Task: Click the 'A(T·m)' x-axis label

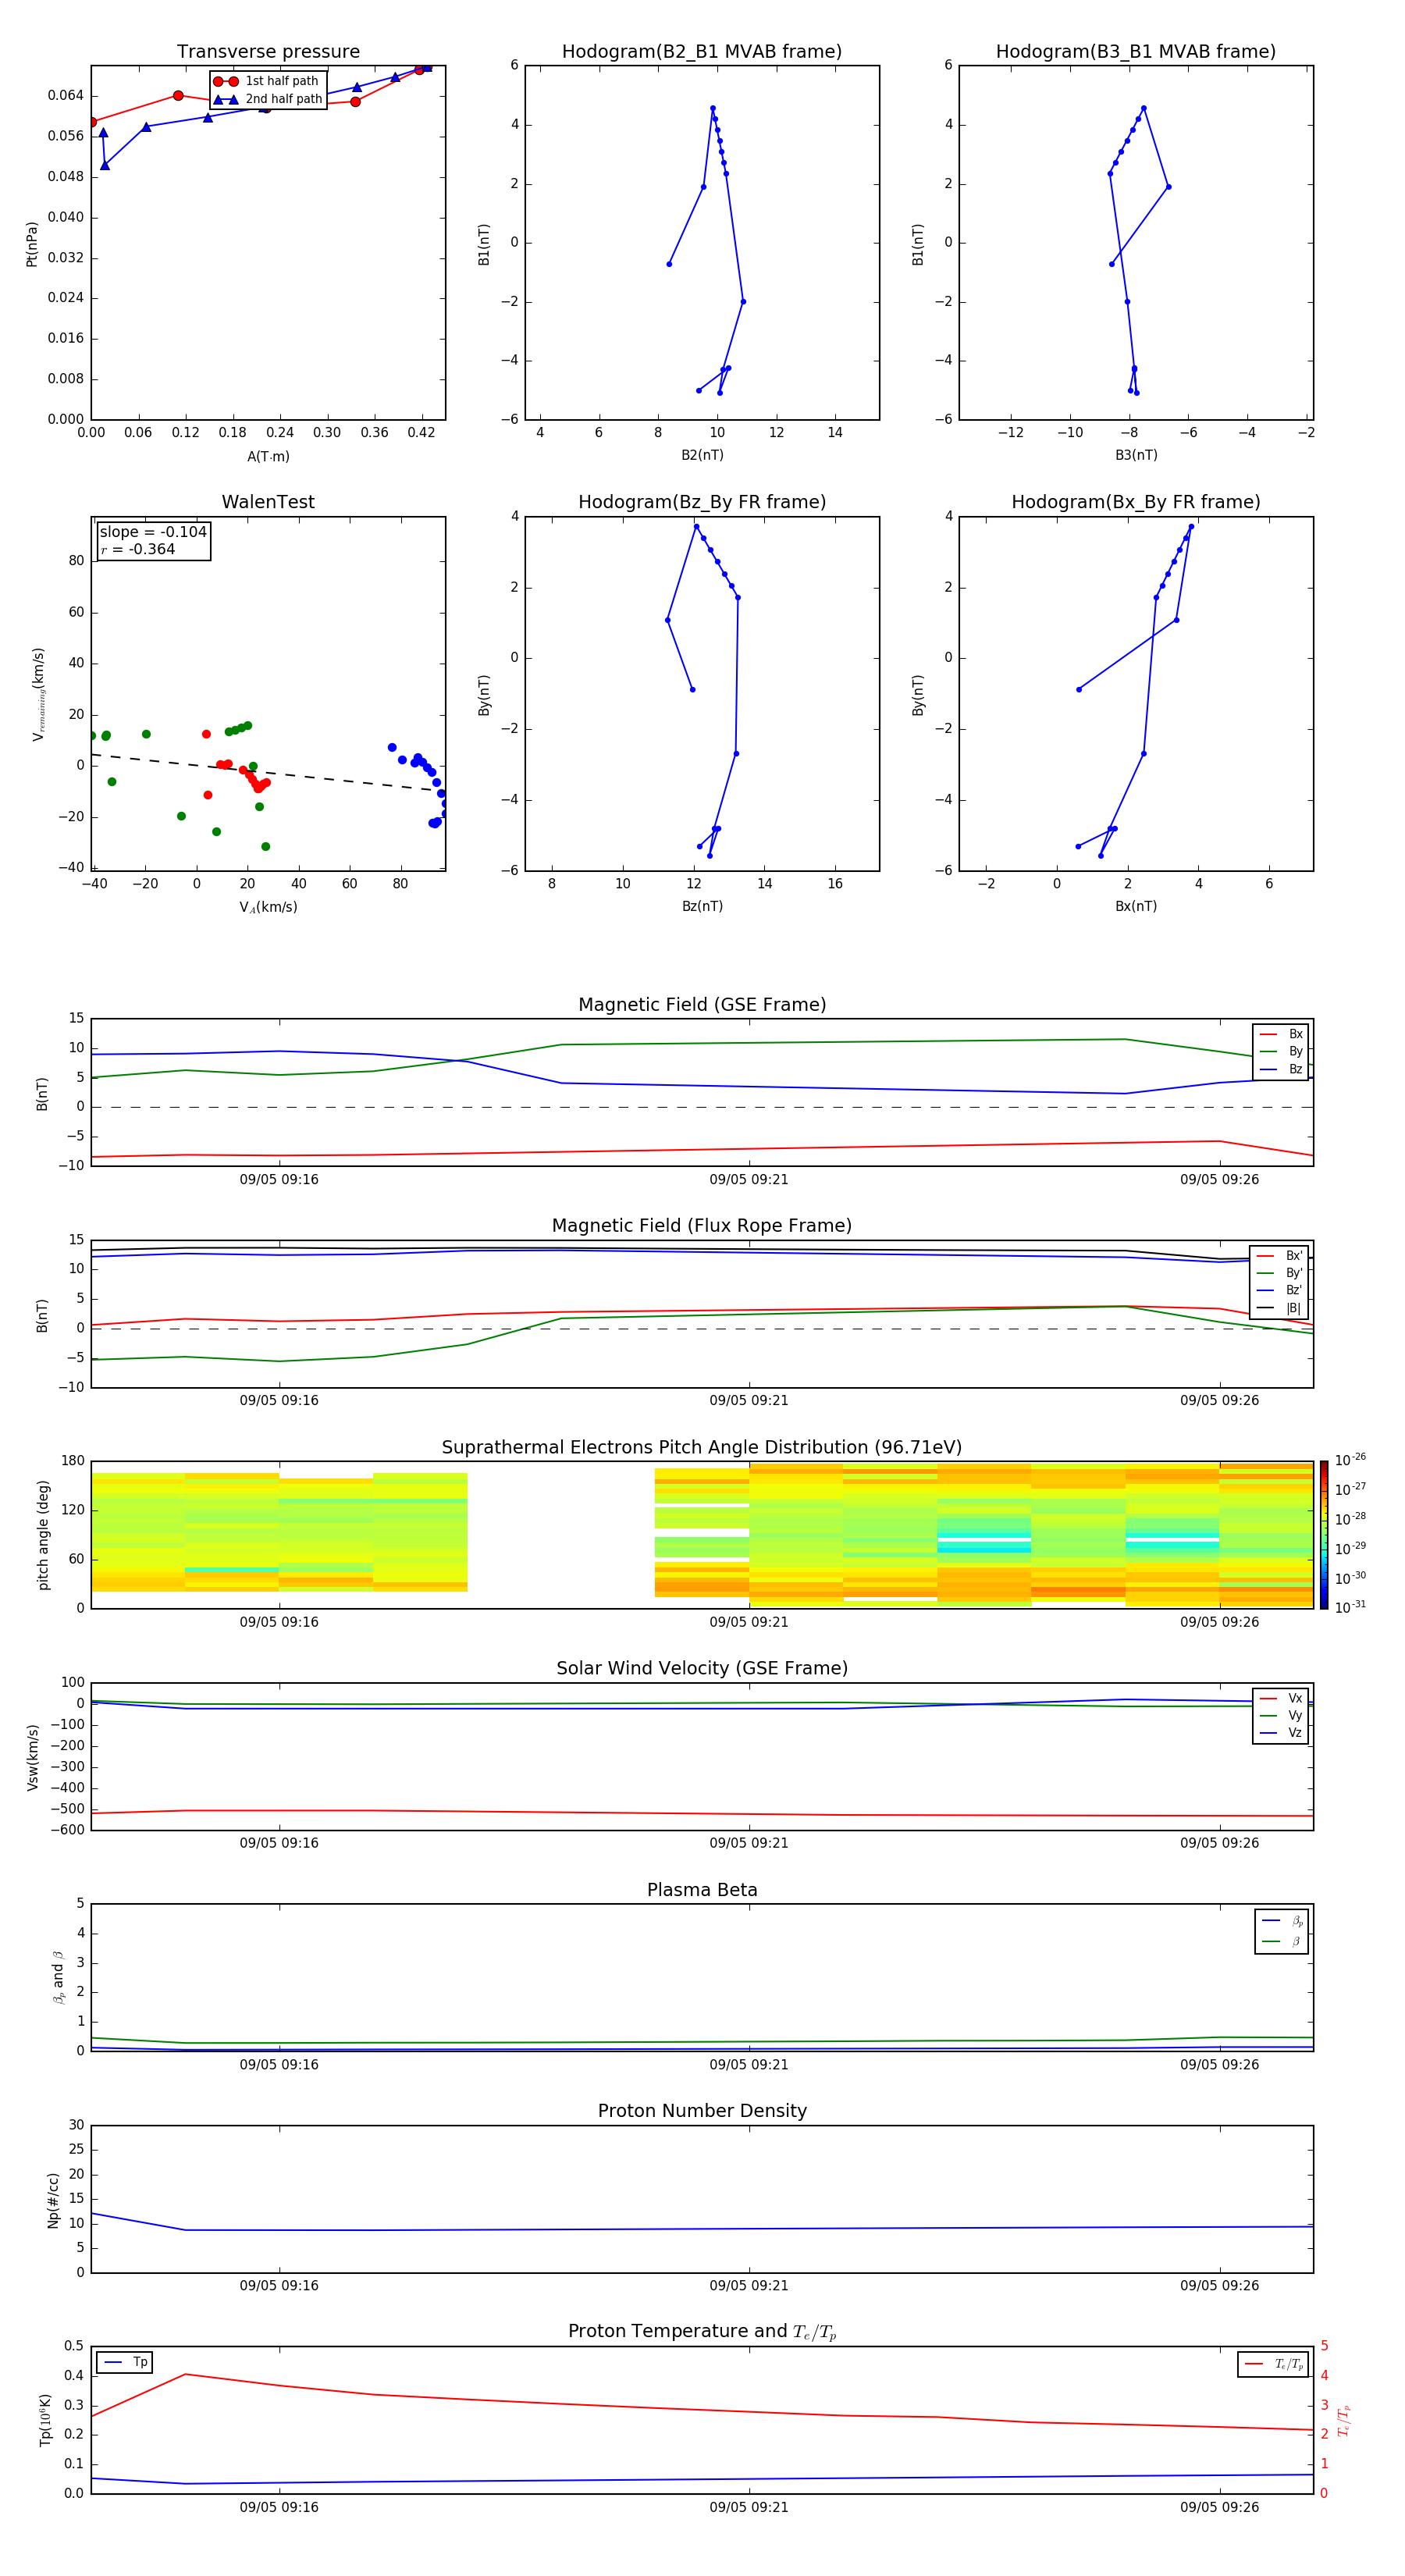Action: [268, 457]
